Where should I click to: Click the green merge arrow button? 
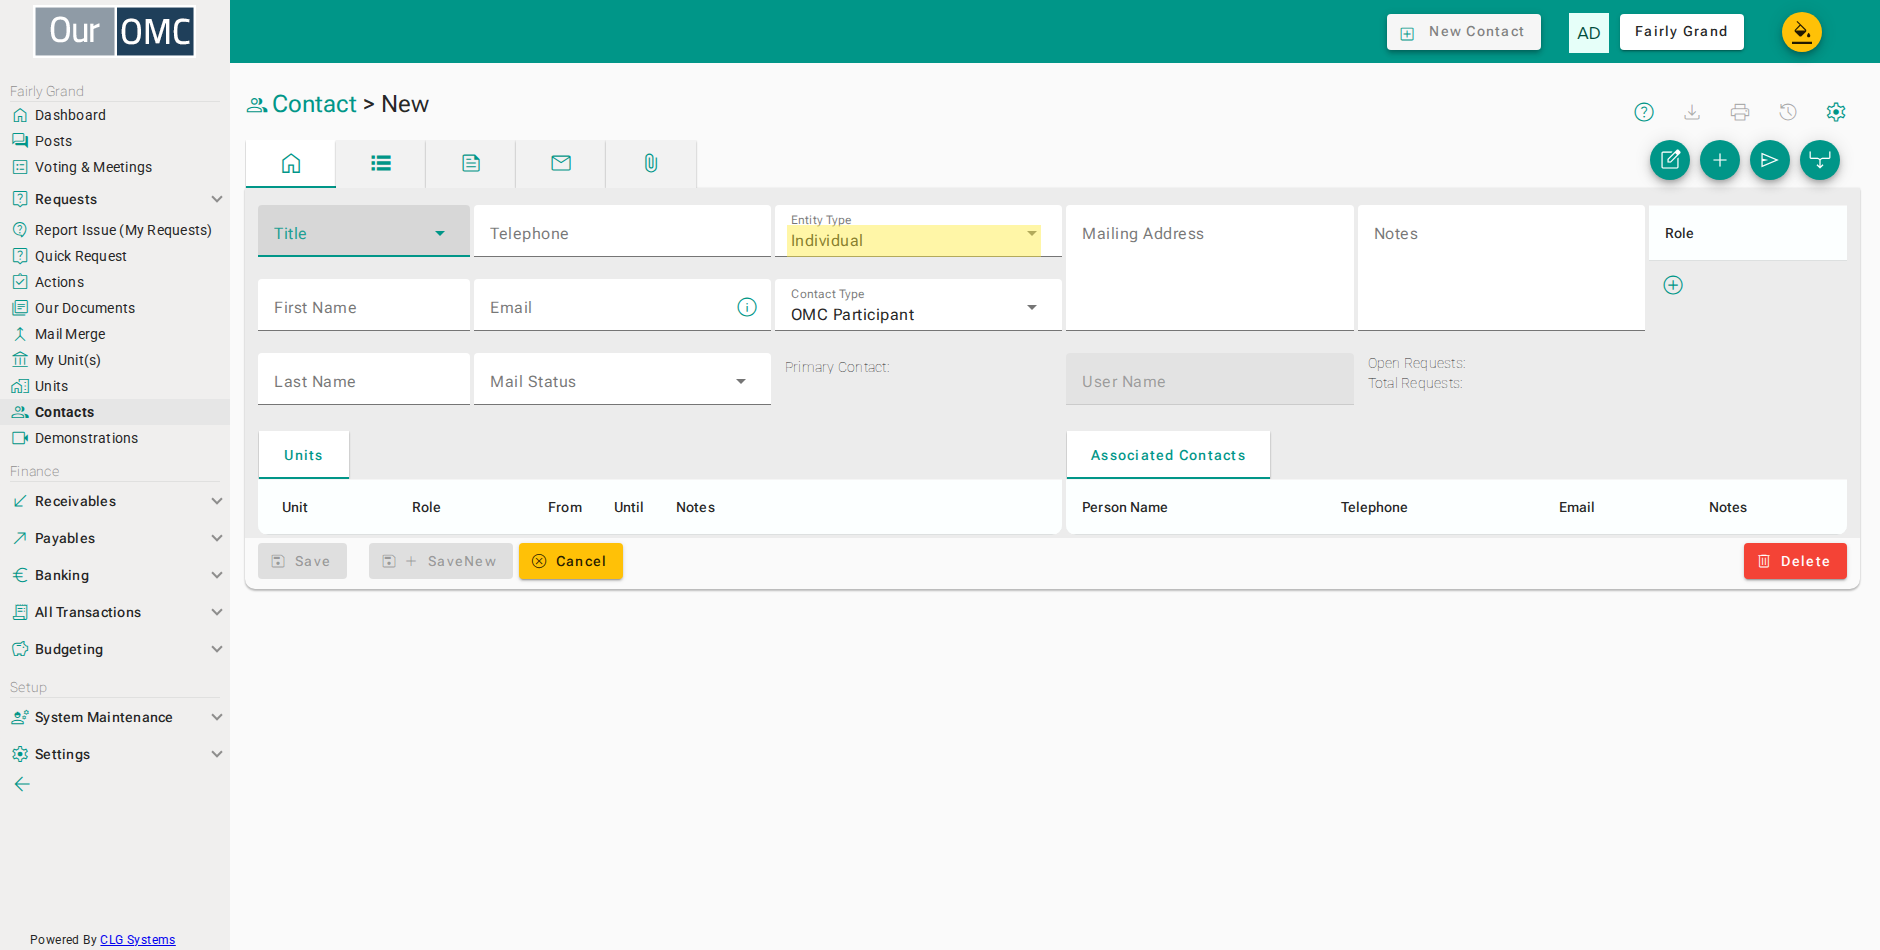pyautogui.click(x=1820, y=160)
